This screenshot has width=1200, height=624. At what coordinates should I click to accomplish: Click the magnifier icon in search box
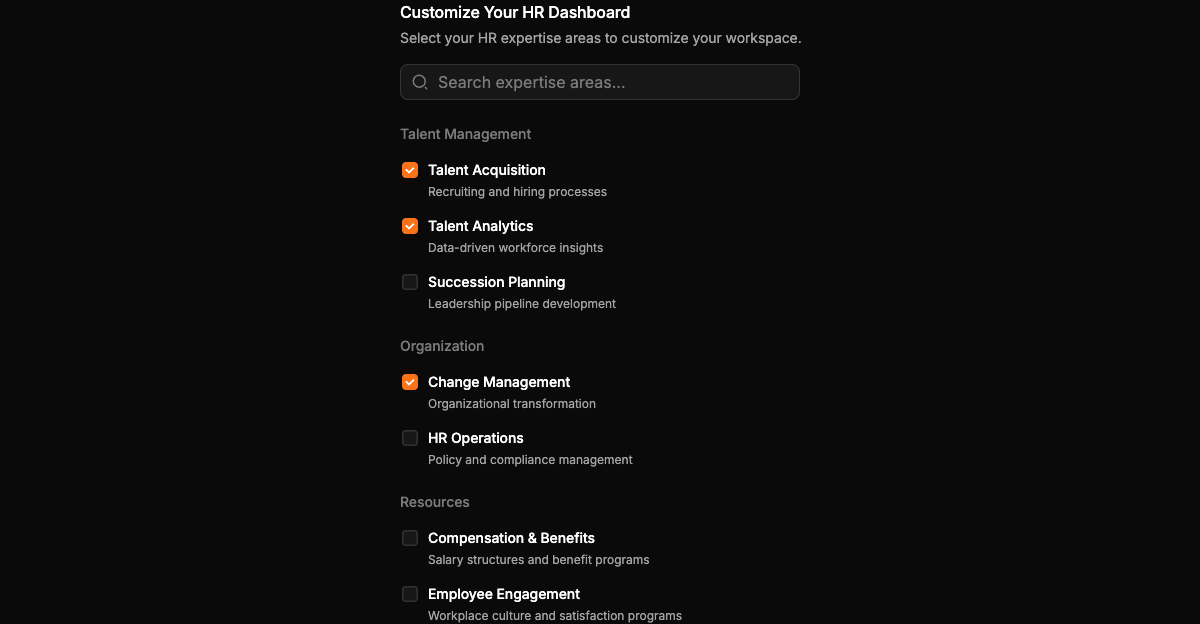click(x=420, y=82)
